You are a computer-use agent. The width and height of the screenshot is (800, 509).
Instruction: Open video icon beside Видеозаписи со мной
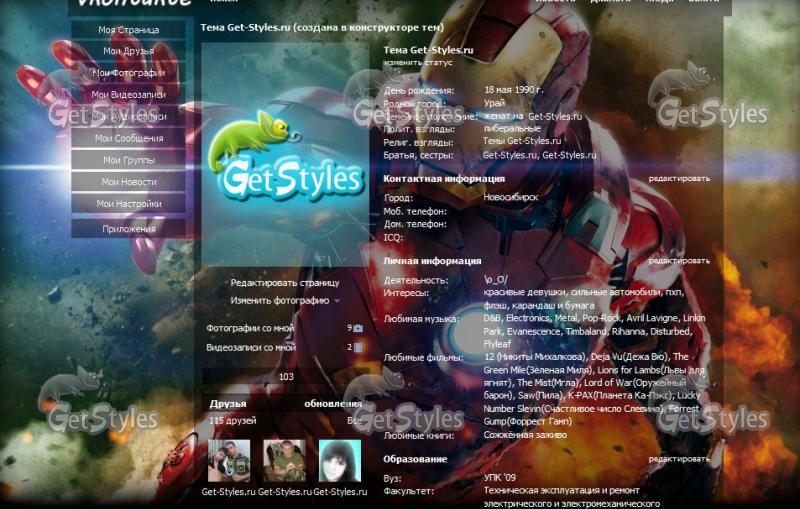[x=358, y=347]
